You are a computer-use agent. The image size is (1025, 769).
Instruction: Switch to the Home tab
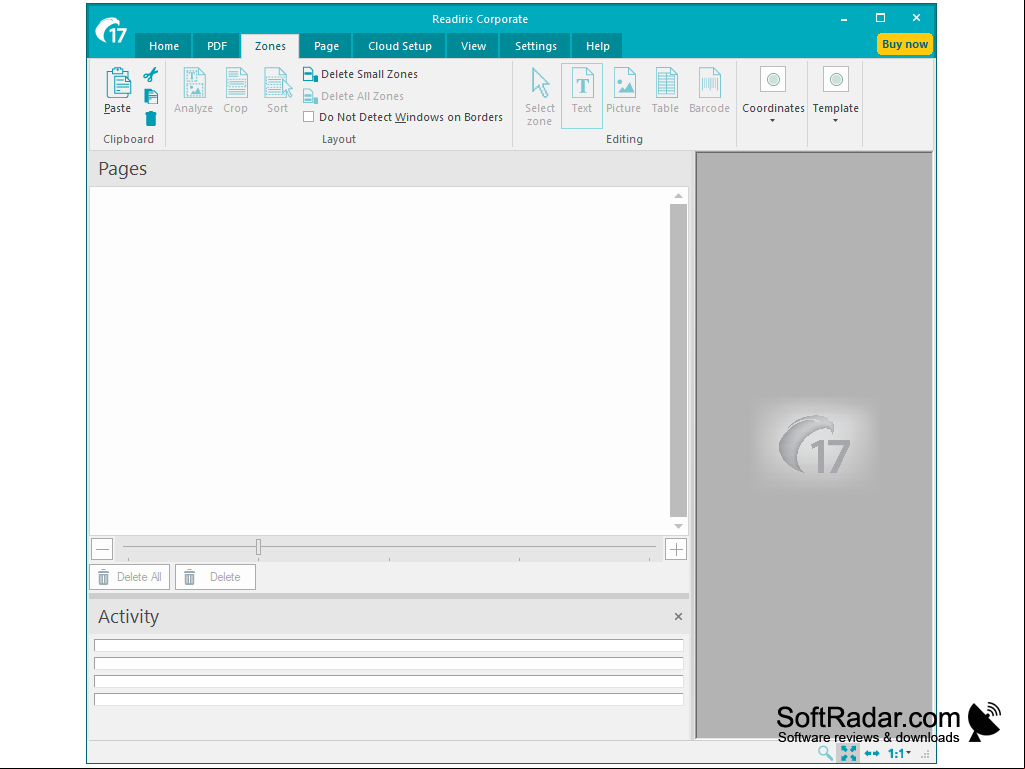pos(164,46)
